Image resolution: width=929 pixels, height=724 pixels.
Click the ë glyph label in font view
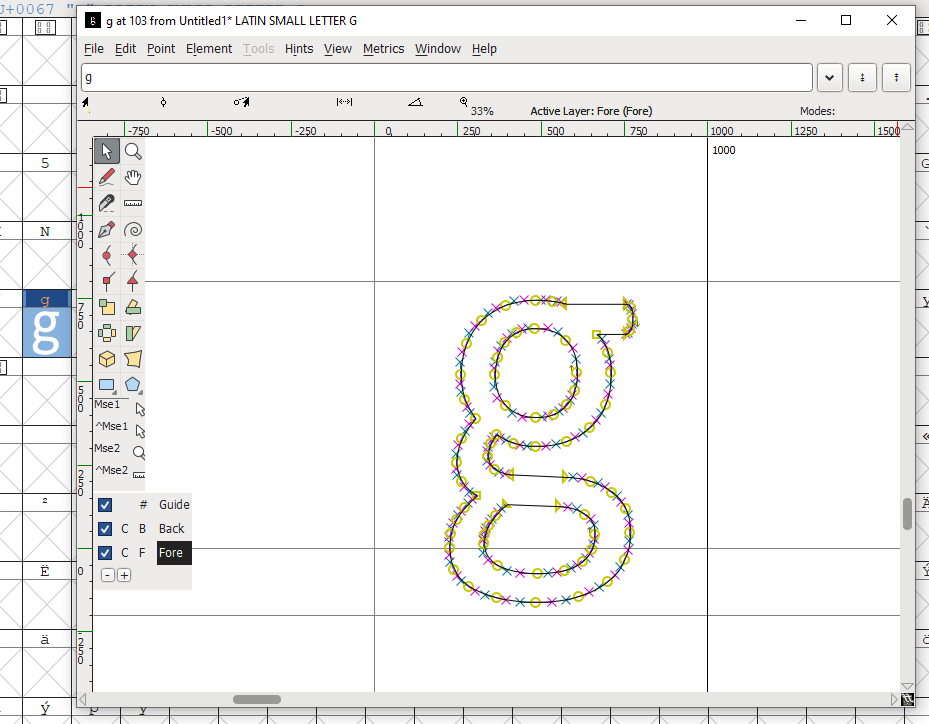(x=45, y=571)
